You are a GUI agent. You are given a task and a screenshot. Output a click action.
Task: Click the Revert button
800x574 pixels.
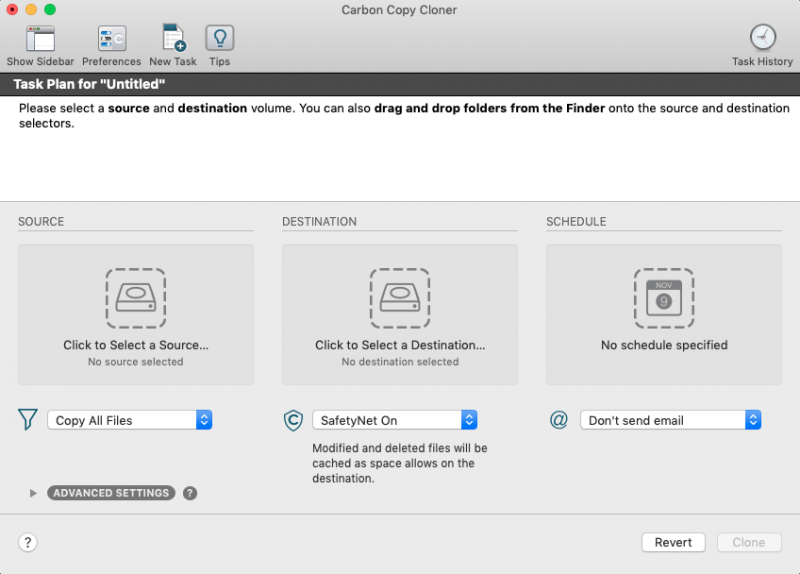coord(673,542)
